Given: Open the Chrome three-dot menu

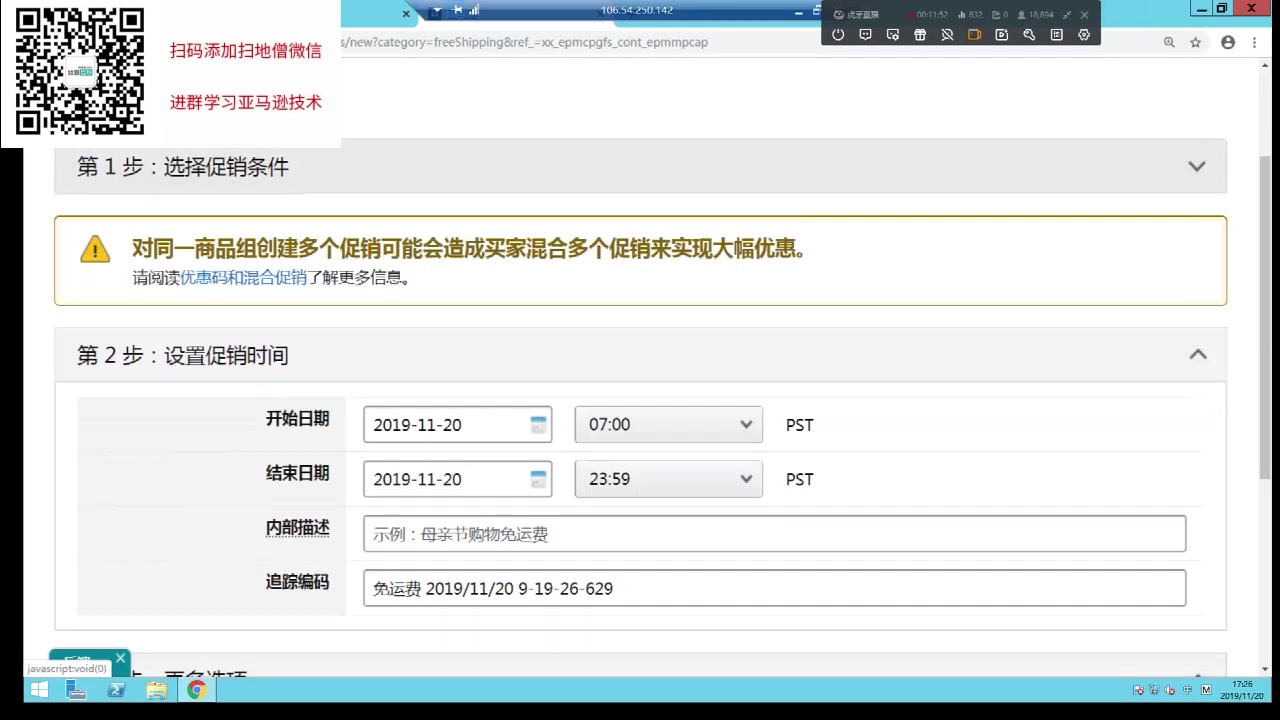Looking at the screenshot, I should coord(1255,42).
